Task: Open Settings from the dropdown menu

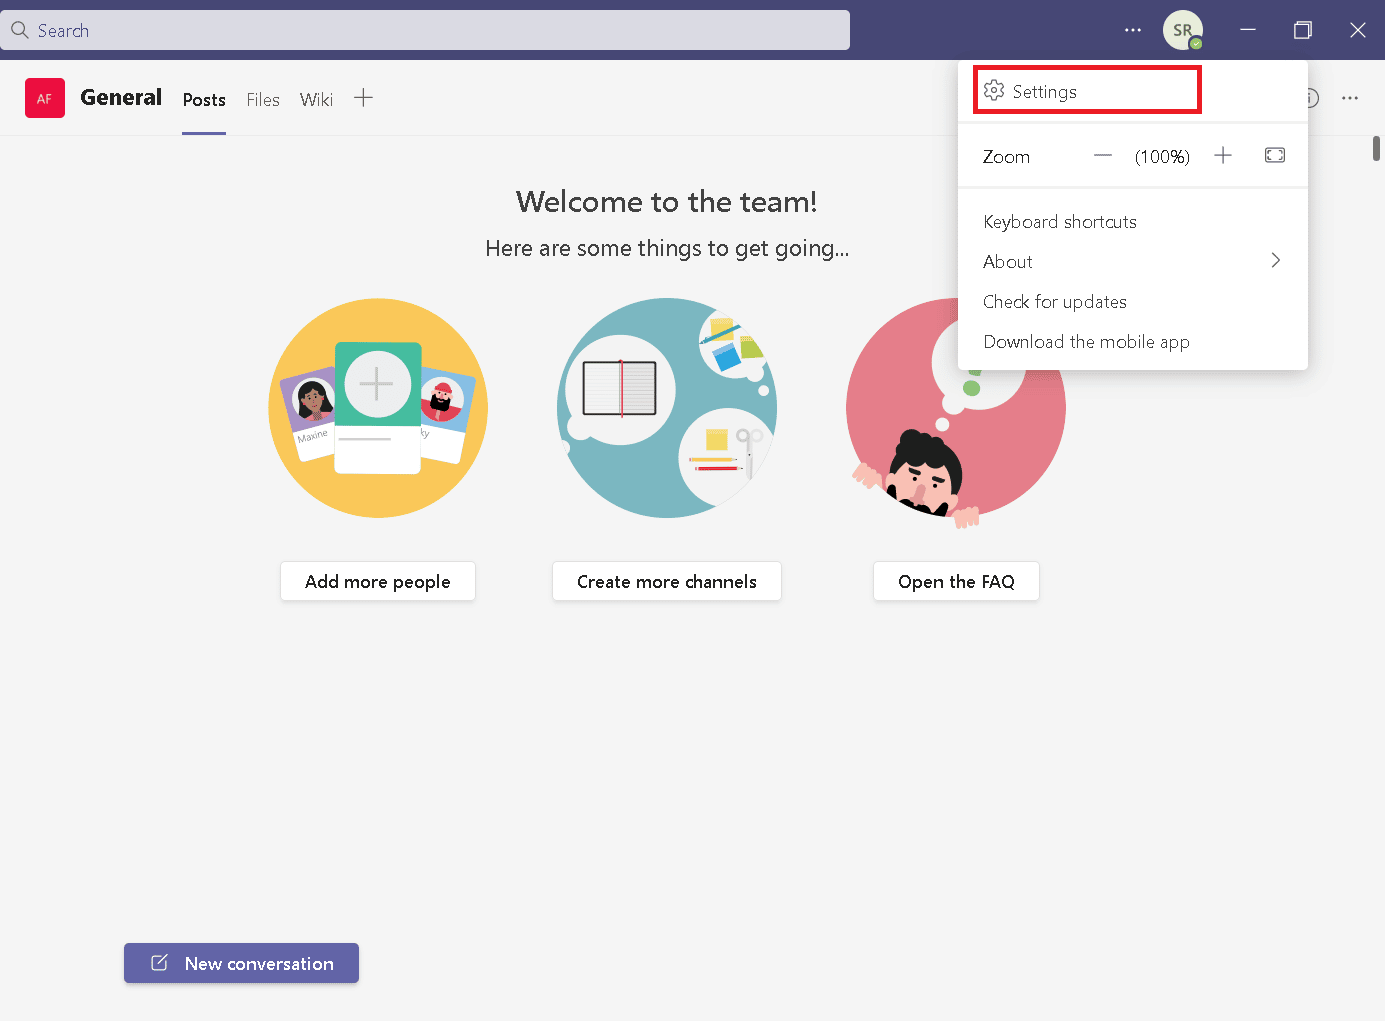Action: point(1087,91)
